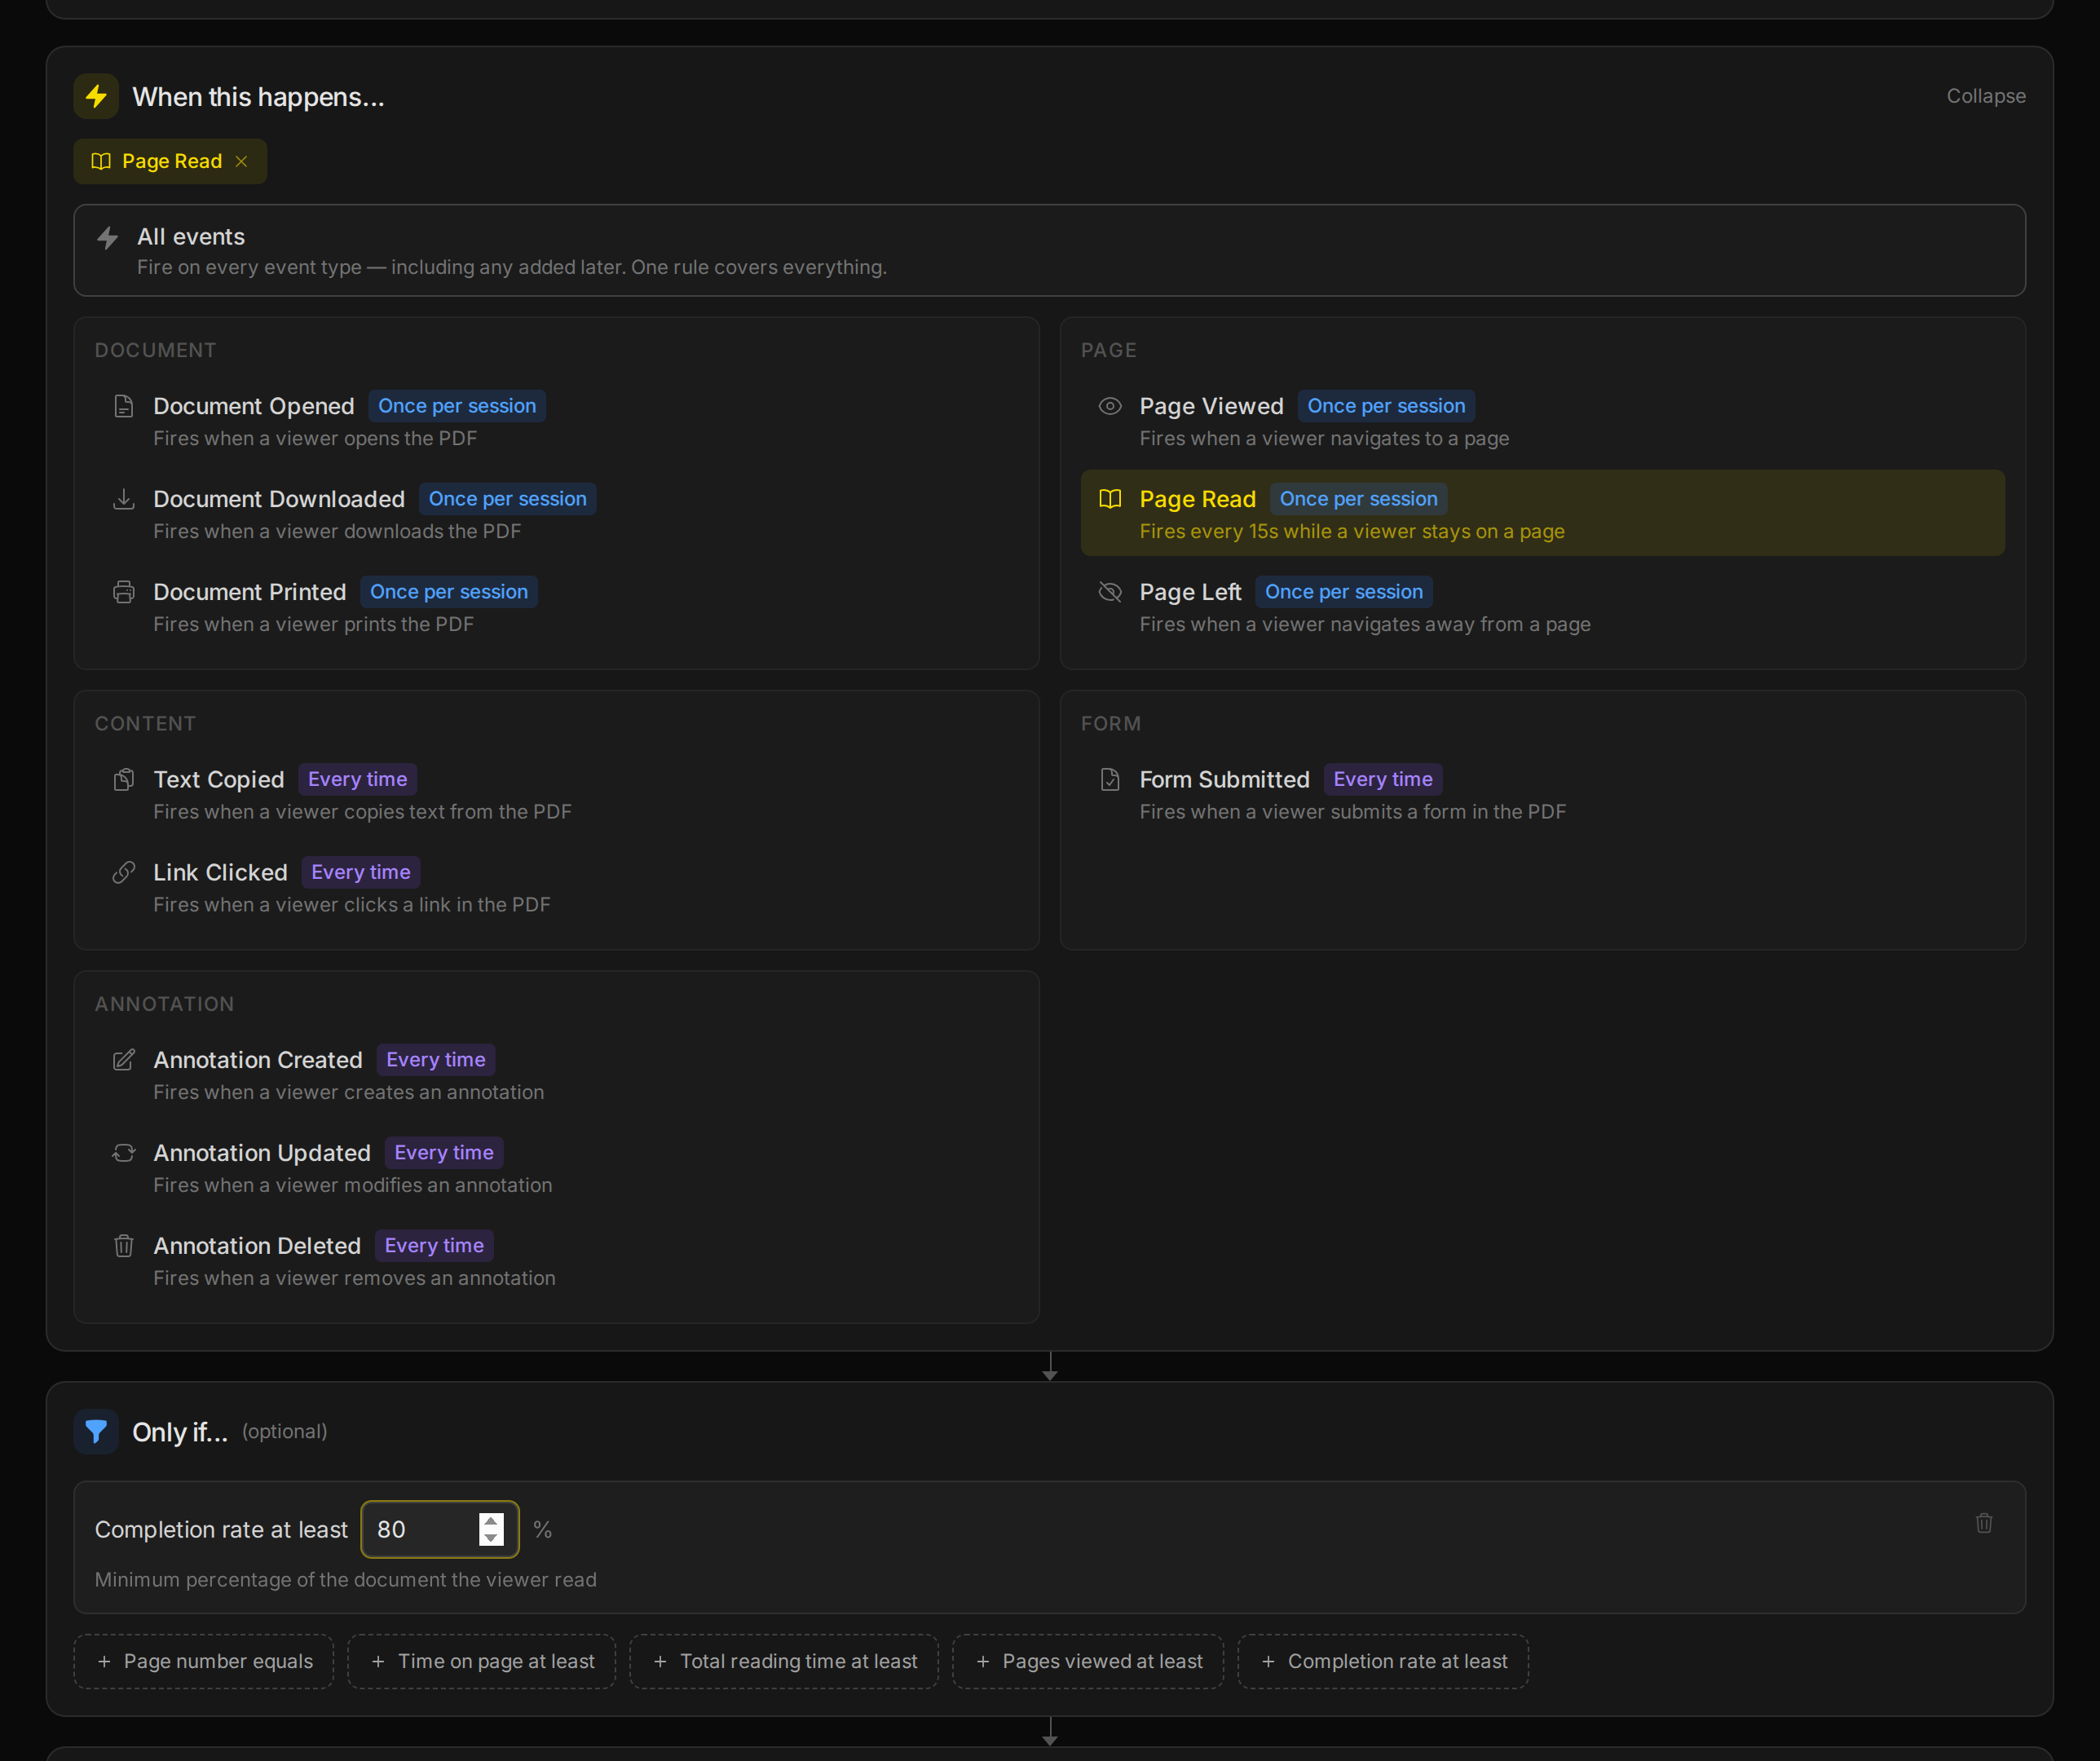Screen dimensions: 2100x1761
Task: Select the Annotation Deleted event text
Action: [x=257, y=1246]
